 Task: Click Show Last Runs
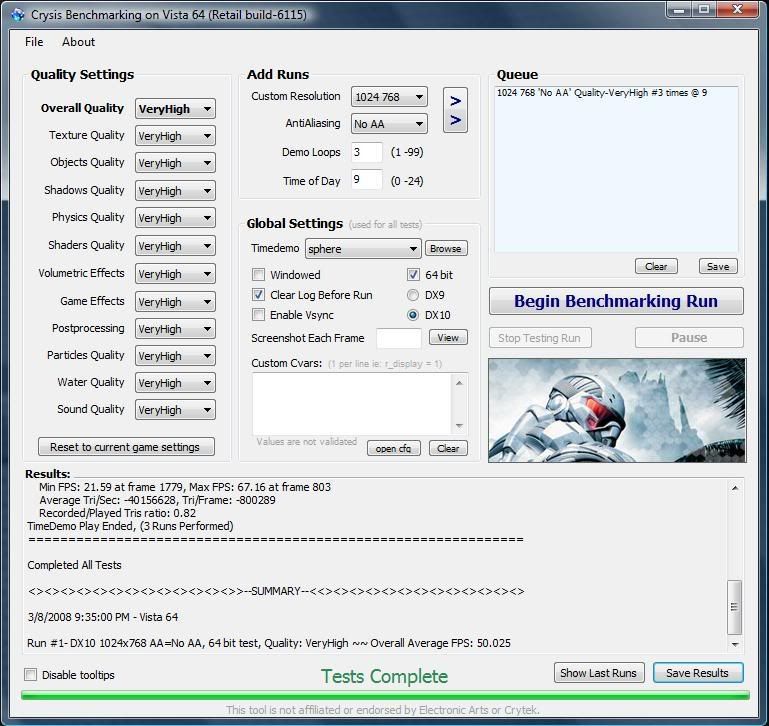pyautogui.click(x=598, y=673)
